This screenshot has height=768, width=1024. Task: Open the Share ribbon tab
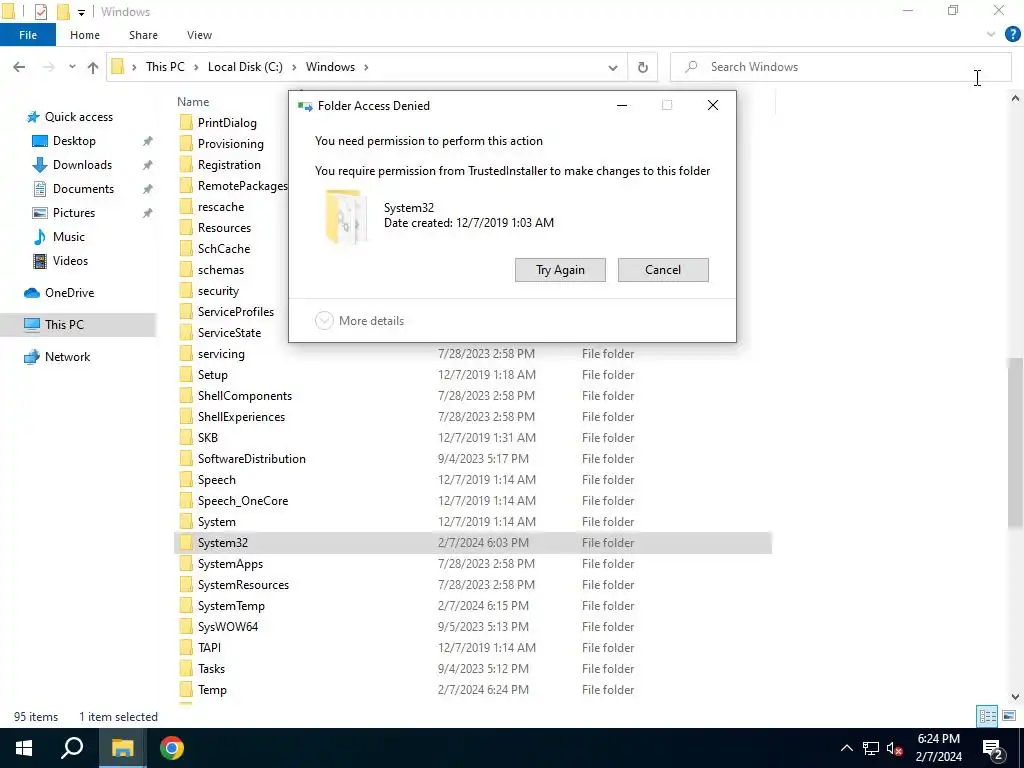point(143,35)
